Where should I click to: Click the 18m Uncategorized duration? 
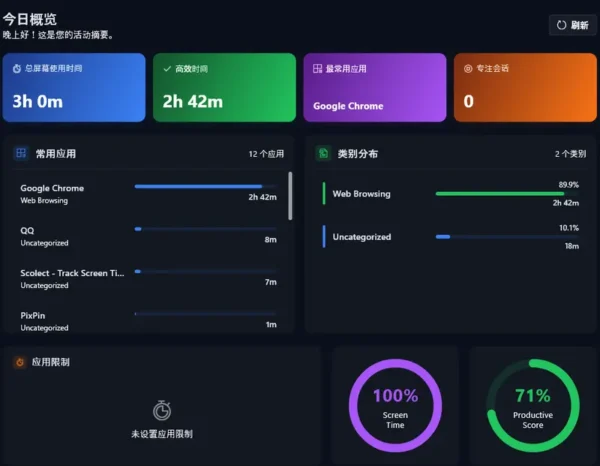tap(572, 246)
